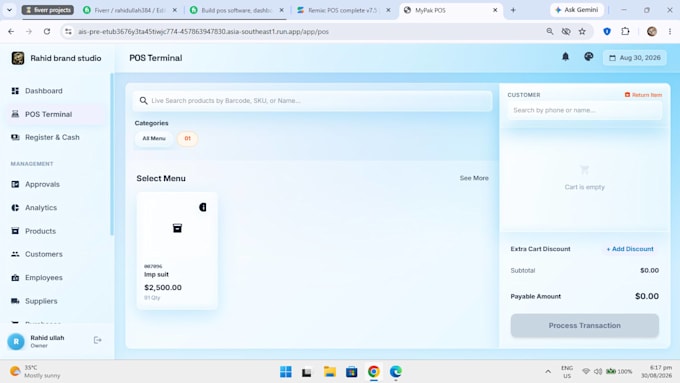Click the Products box icon
The image size is (680, 383).
[x=15, y=231]
